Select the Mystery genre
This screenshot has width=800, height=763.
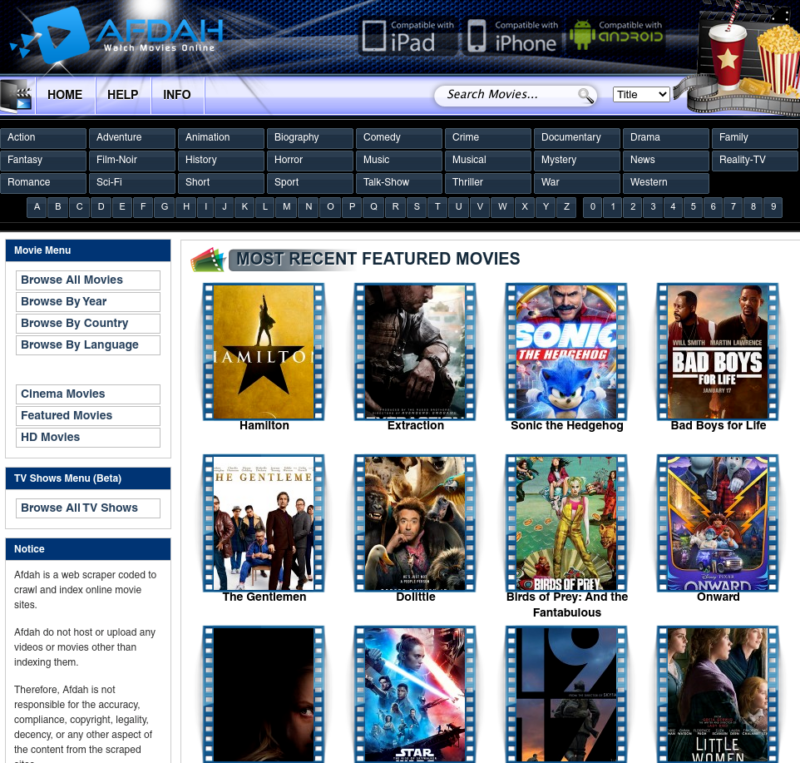tap(577, 160)
